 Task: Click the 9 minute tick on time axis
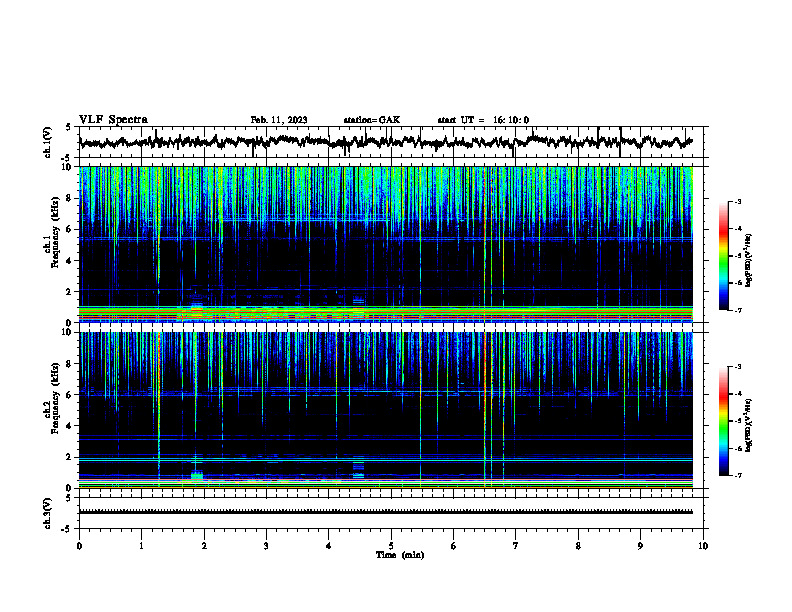point(640,546)
